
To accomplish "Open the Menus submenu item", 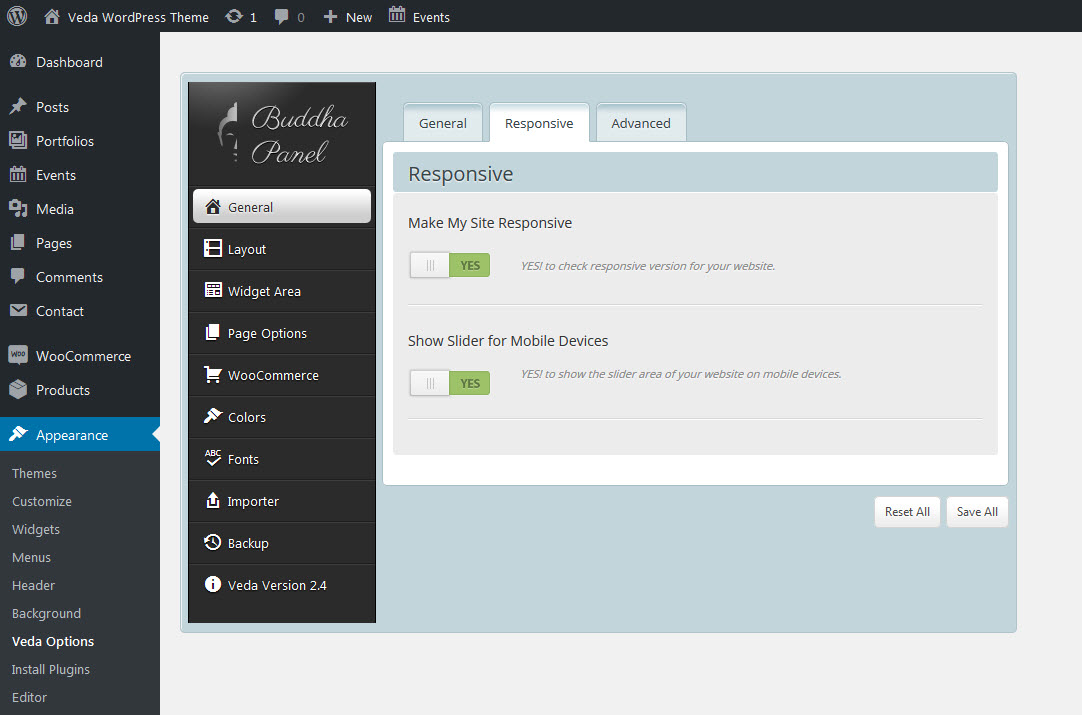I will [x=32, y=558].
